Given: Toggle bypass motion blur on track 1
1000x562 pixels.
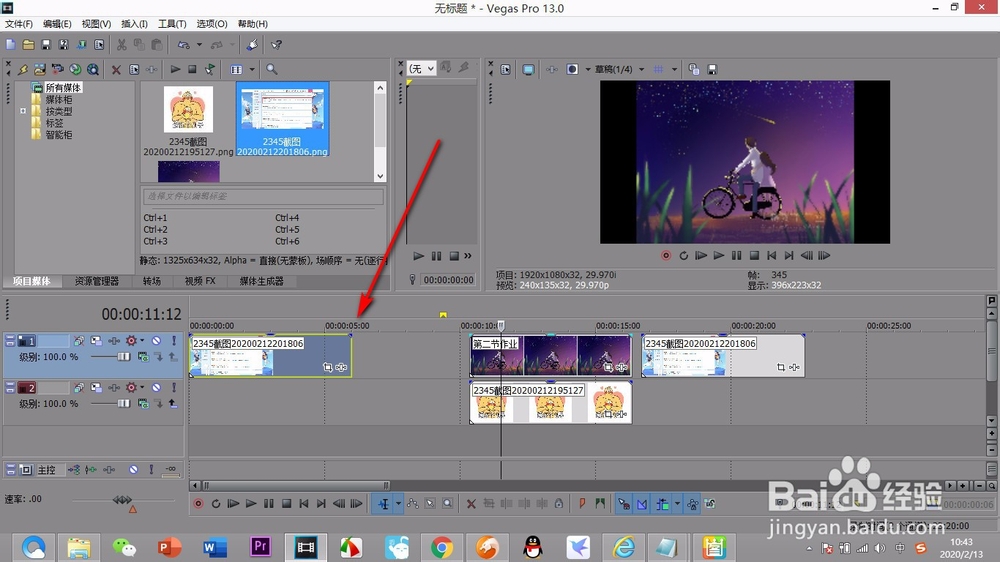Looking at the screenshot, I should 78,341.
